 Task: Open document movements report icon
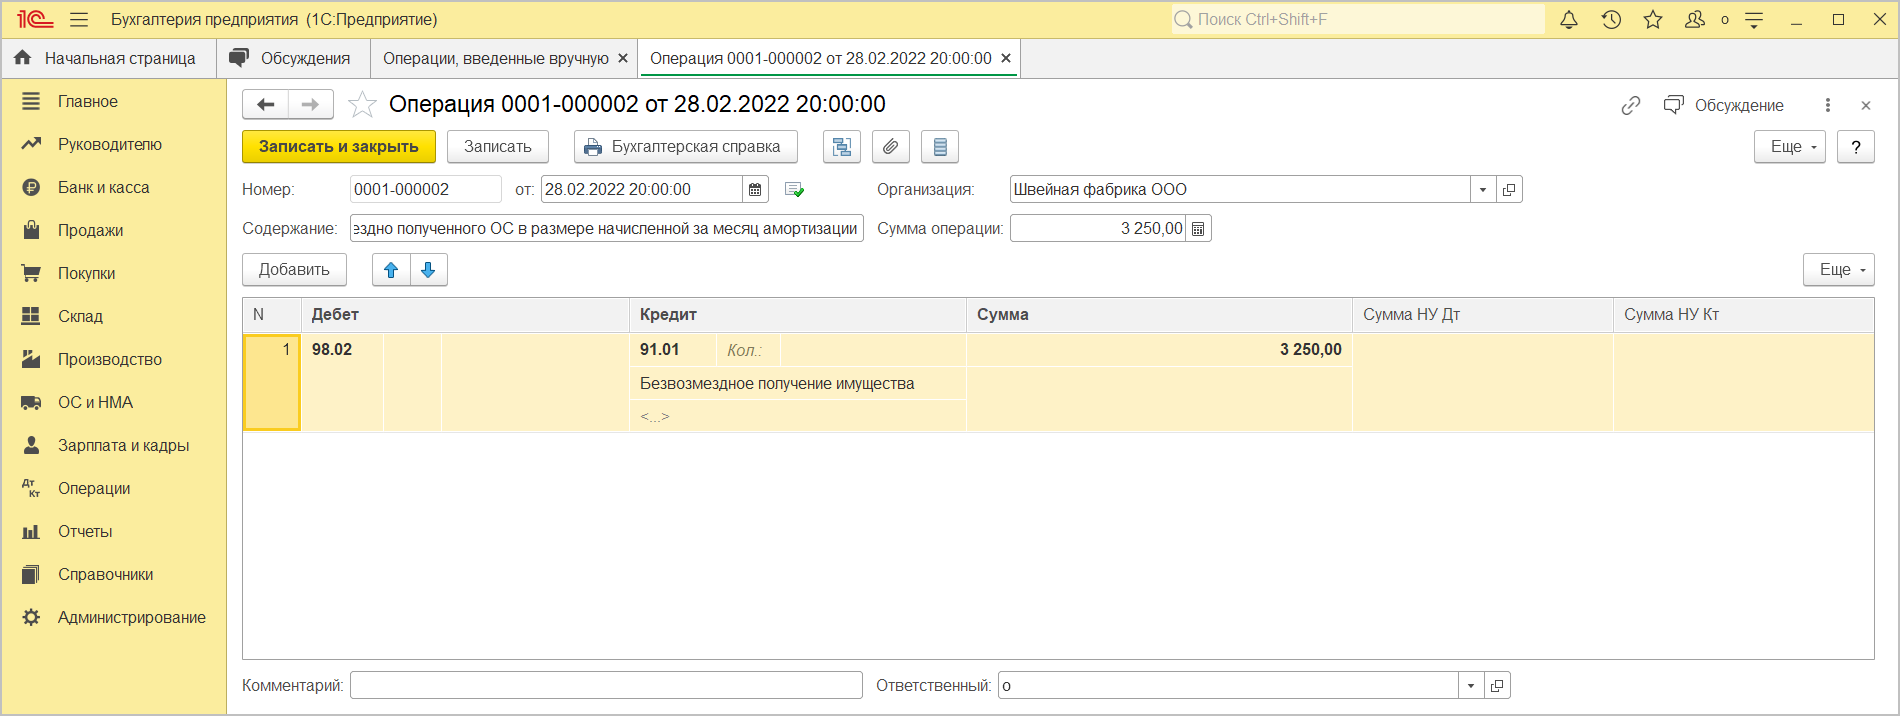click(x=939, y=147)
